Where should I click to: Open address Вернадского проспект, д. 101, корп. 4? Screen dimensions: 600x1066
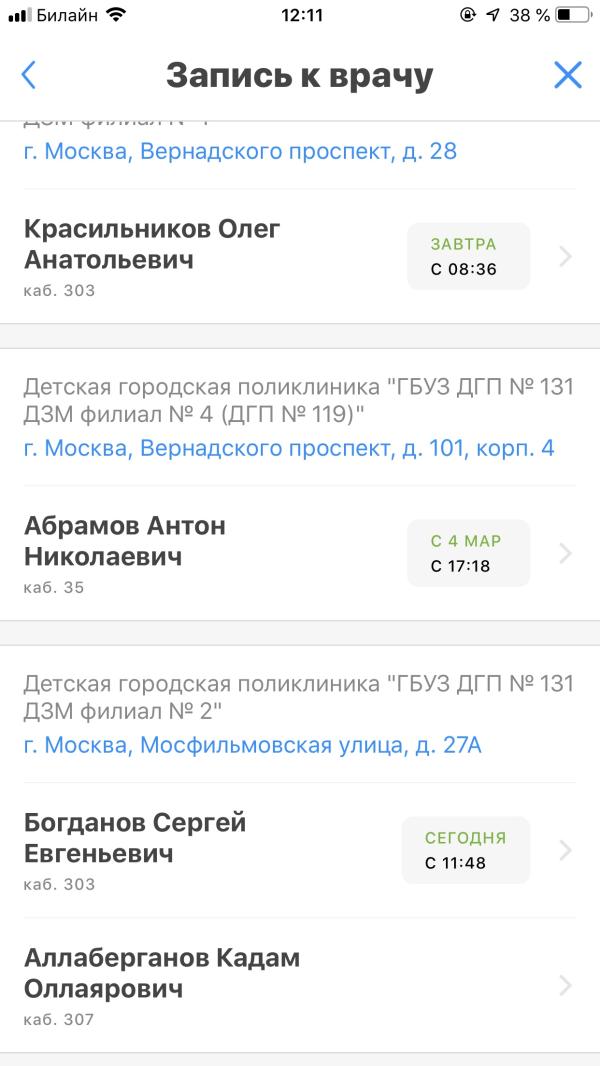[289, 449]
